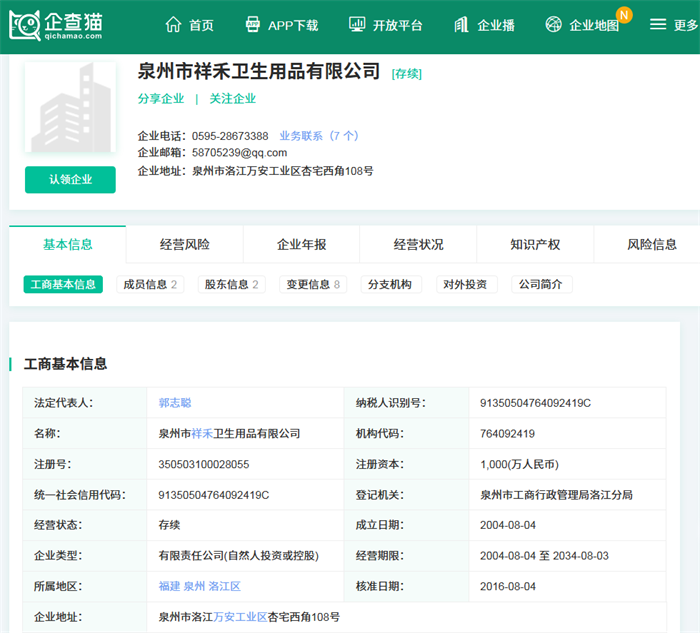Viewport: 700px width, 633px height.
Task: Select the 股东信息 sub-tab
Action: pyautogui.click(x=232, y=285)
